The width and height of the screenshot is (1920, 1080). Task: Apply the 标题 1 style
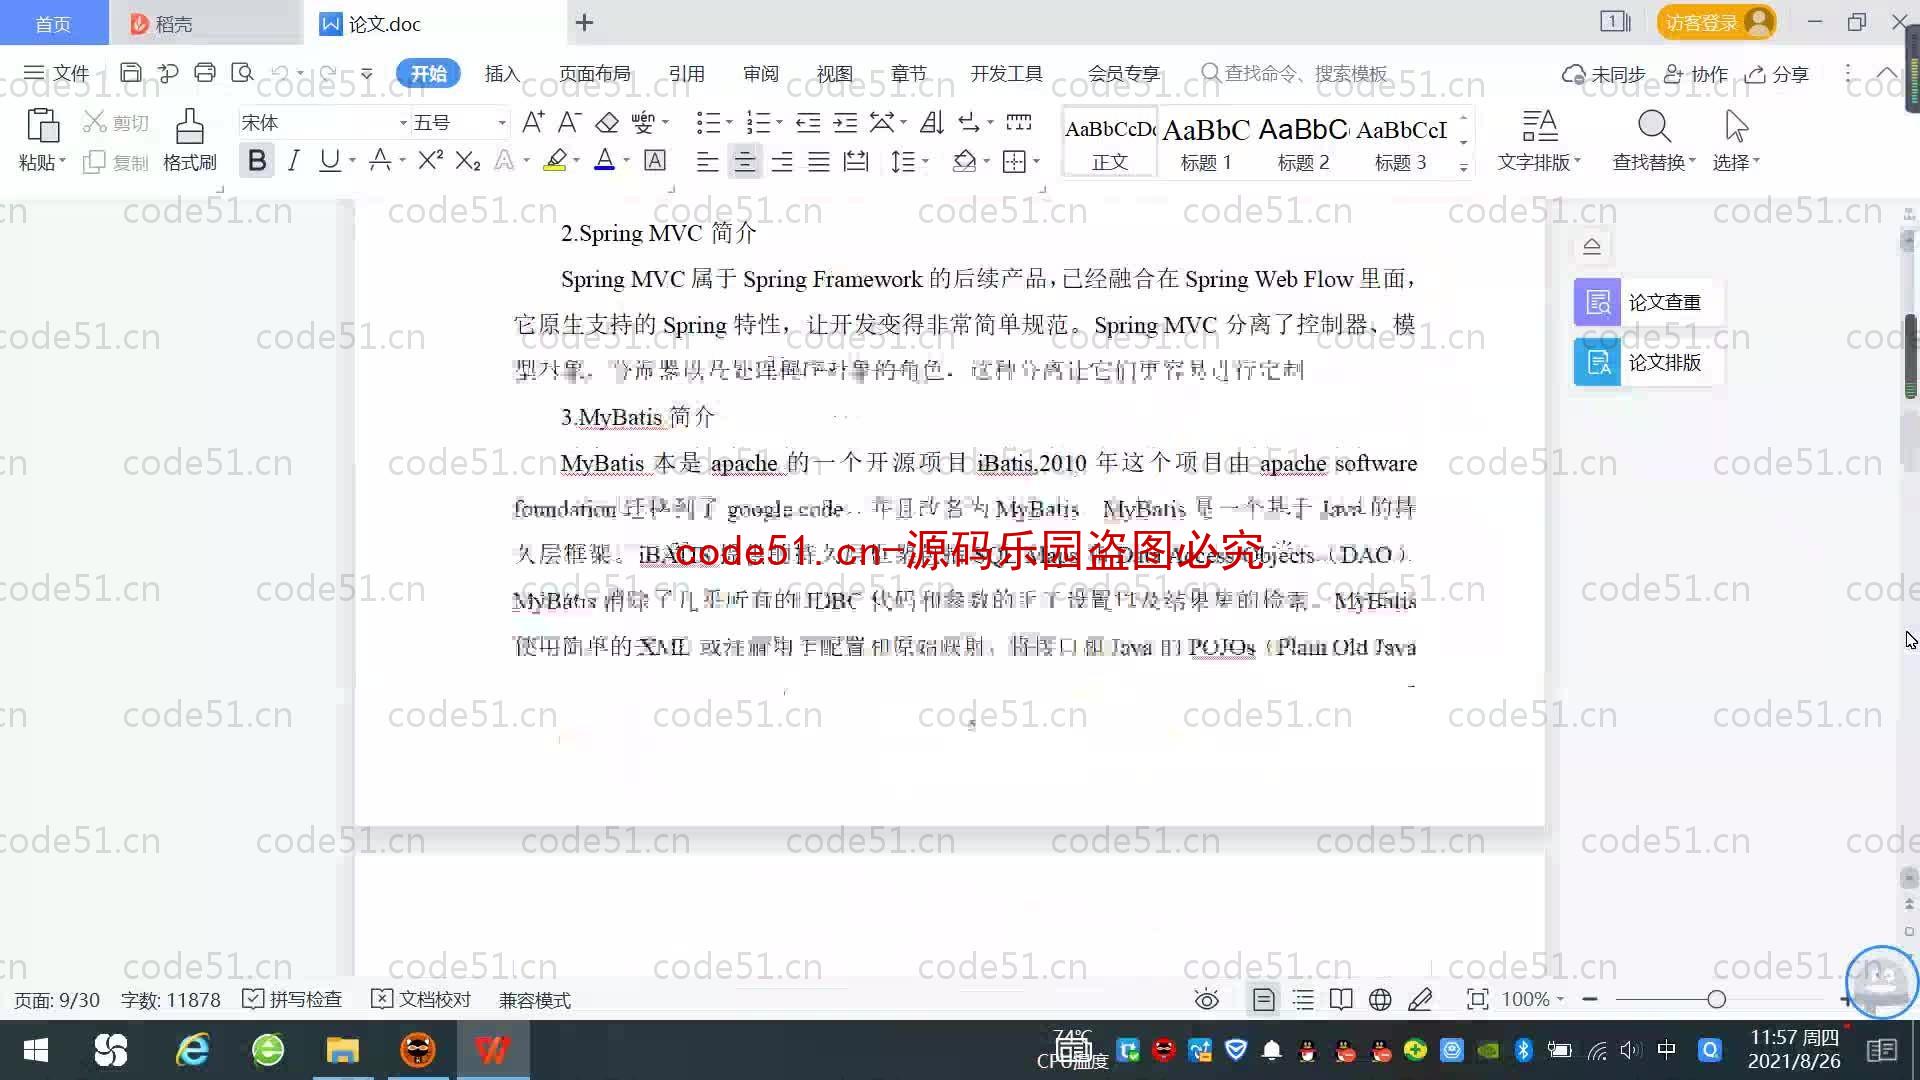1206,142
